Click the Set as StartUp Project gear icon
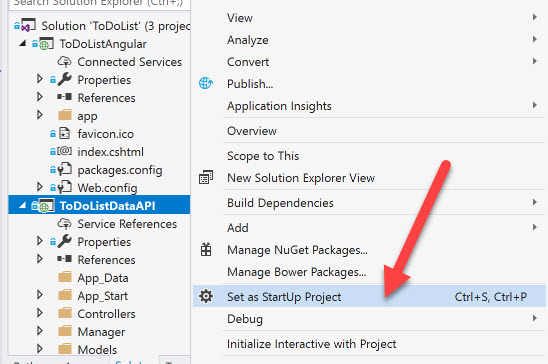This screenshot has width=548, height=364. [206, 296]
